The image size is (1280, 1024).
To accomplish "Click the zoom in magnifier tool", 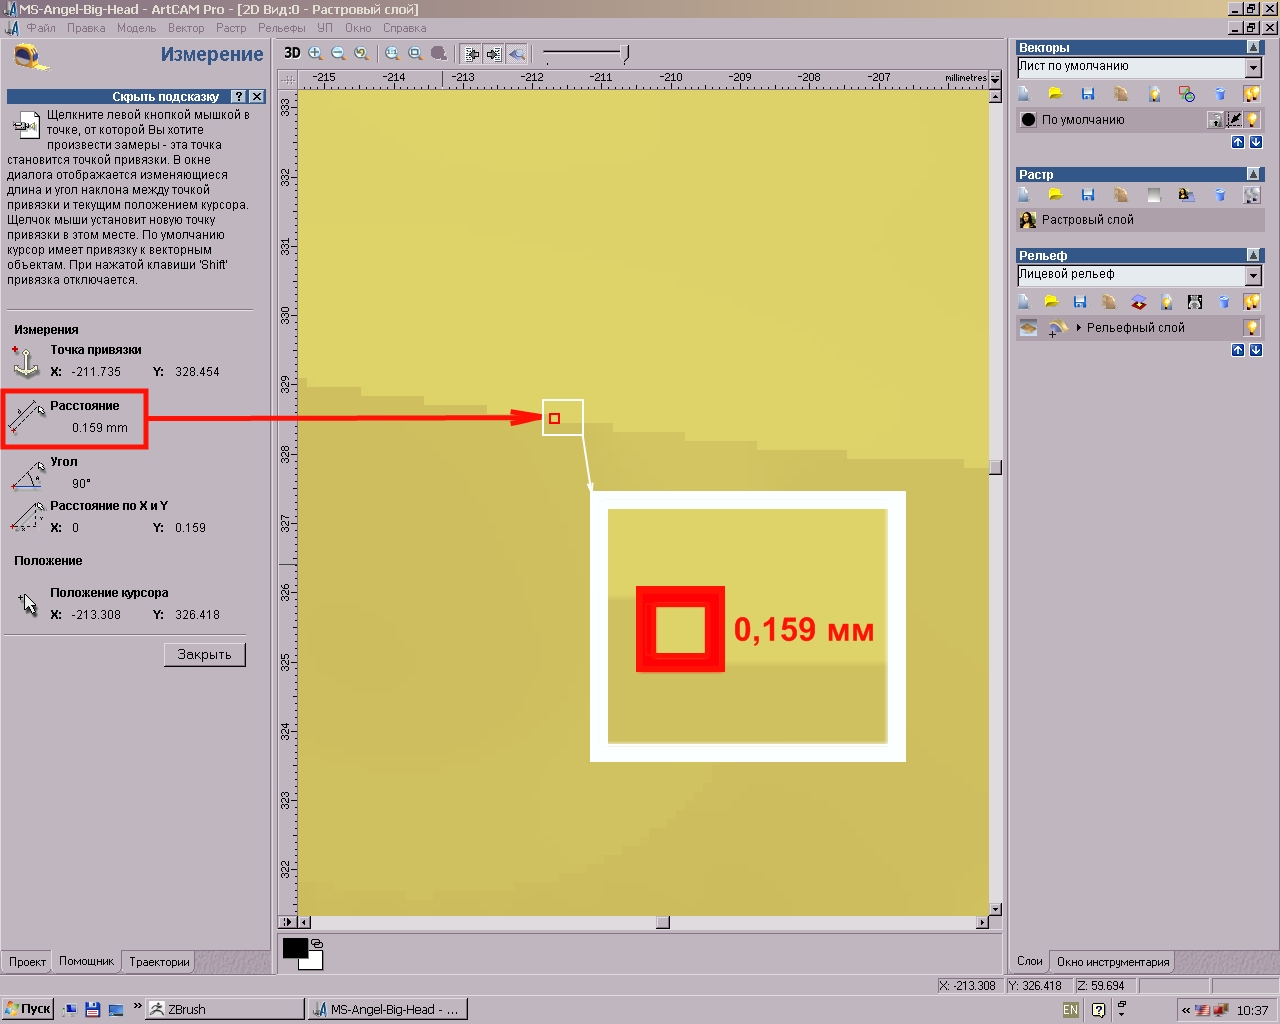I will 316,53.
